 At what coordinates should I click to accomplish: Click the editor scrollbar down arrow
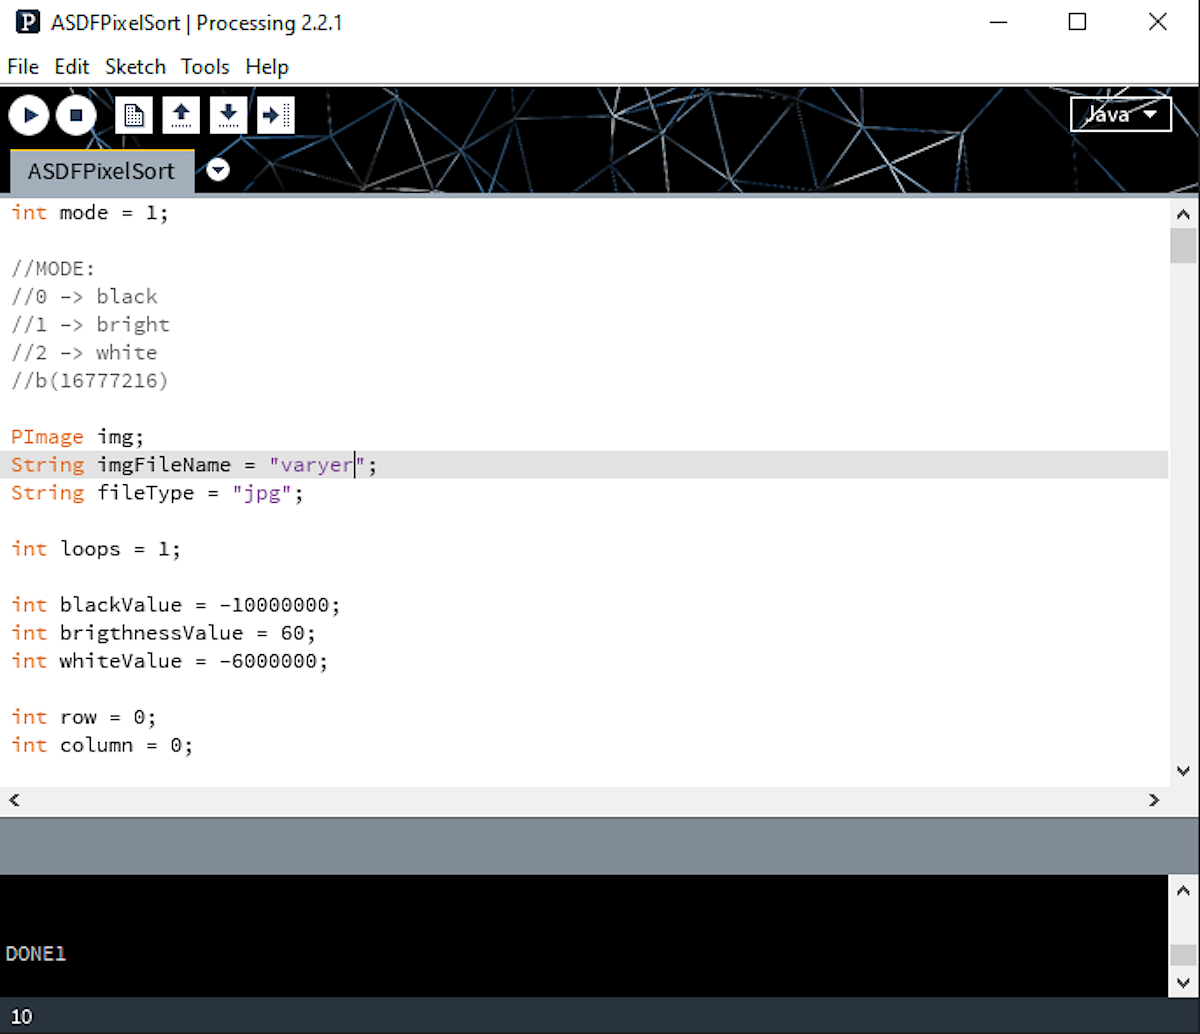click(1183, 771)
